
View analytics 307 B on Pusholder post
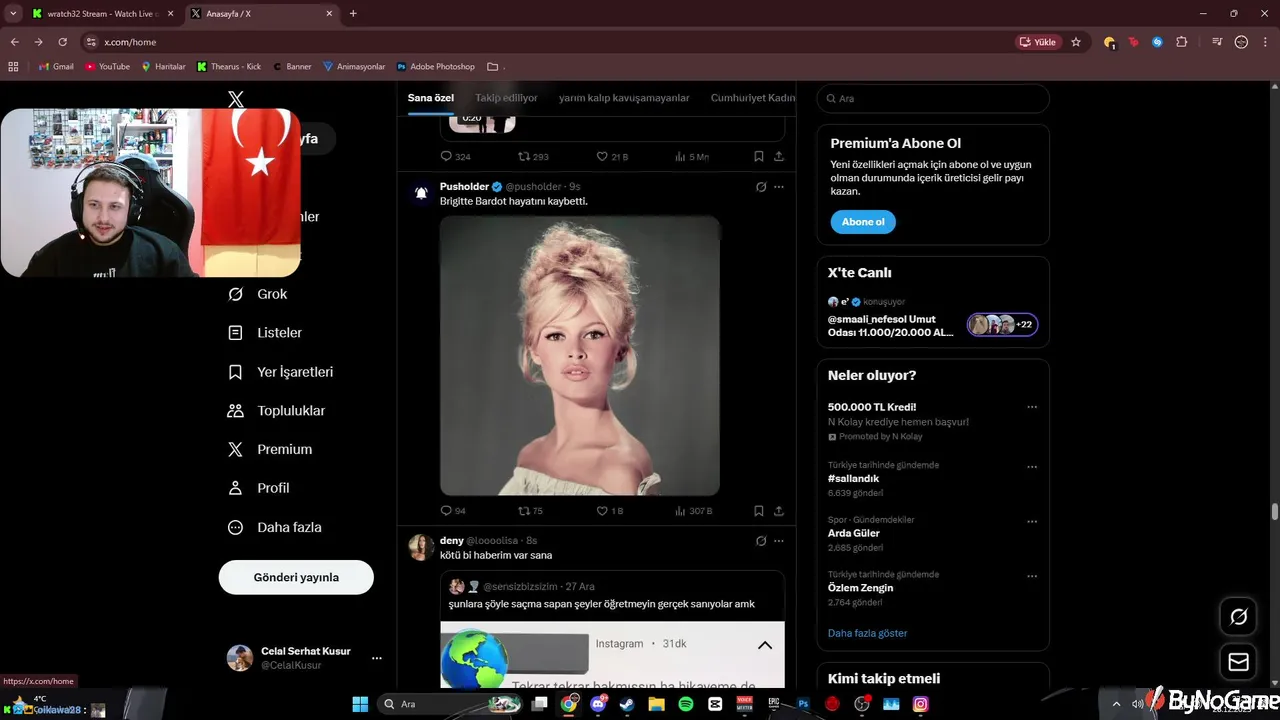pos(693,511)
